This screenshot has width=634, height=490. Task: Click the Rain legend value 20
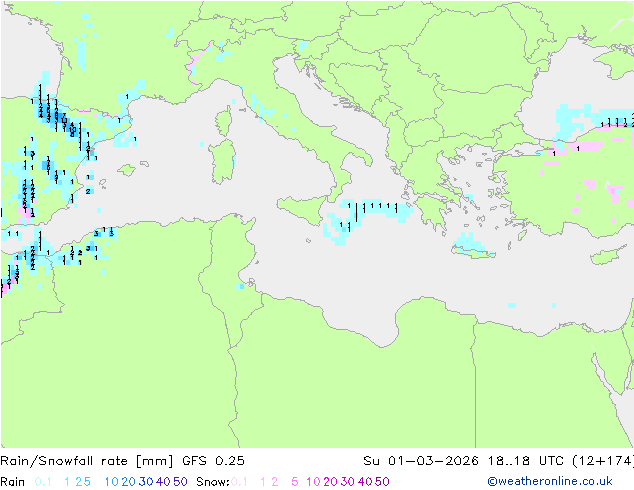click(x=129, y=482)
